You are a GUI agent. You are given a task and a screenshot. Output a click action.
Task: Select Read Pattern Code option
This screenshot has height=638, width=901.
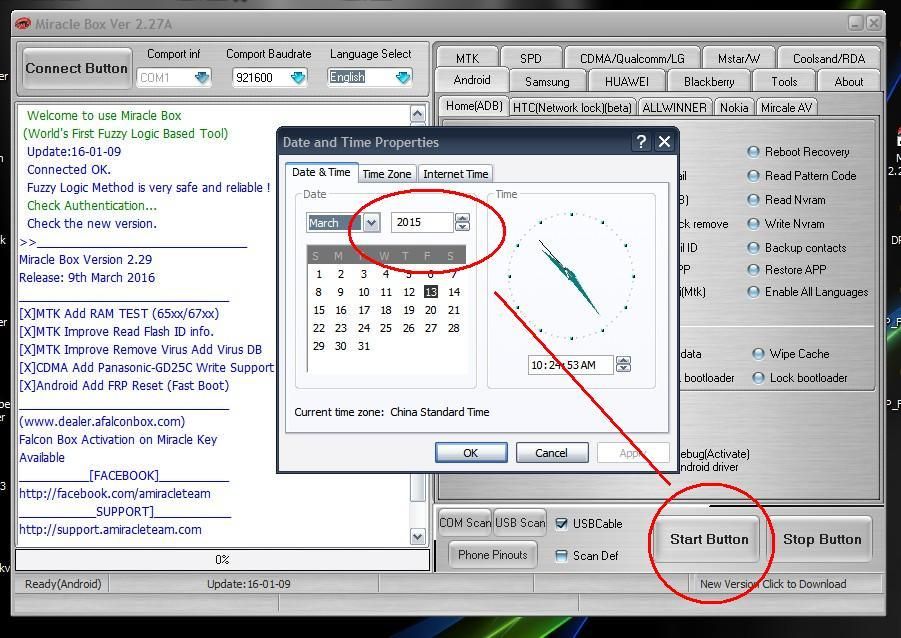(x=802, y=176)
